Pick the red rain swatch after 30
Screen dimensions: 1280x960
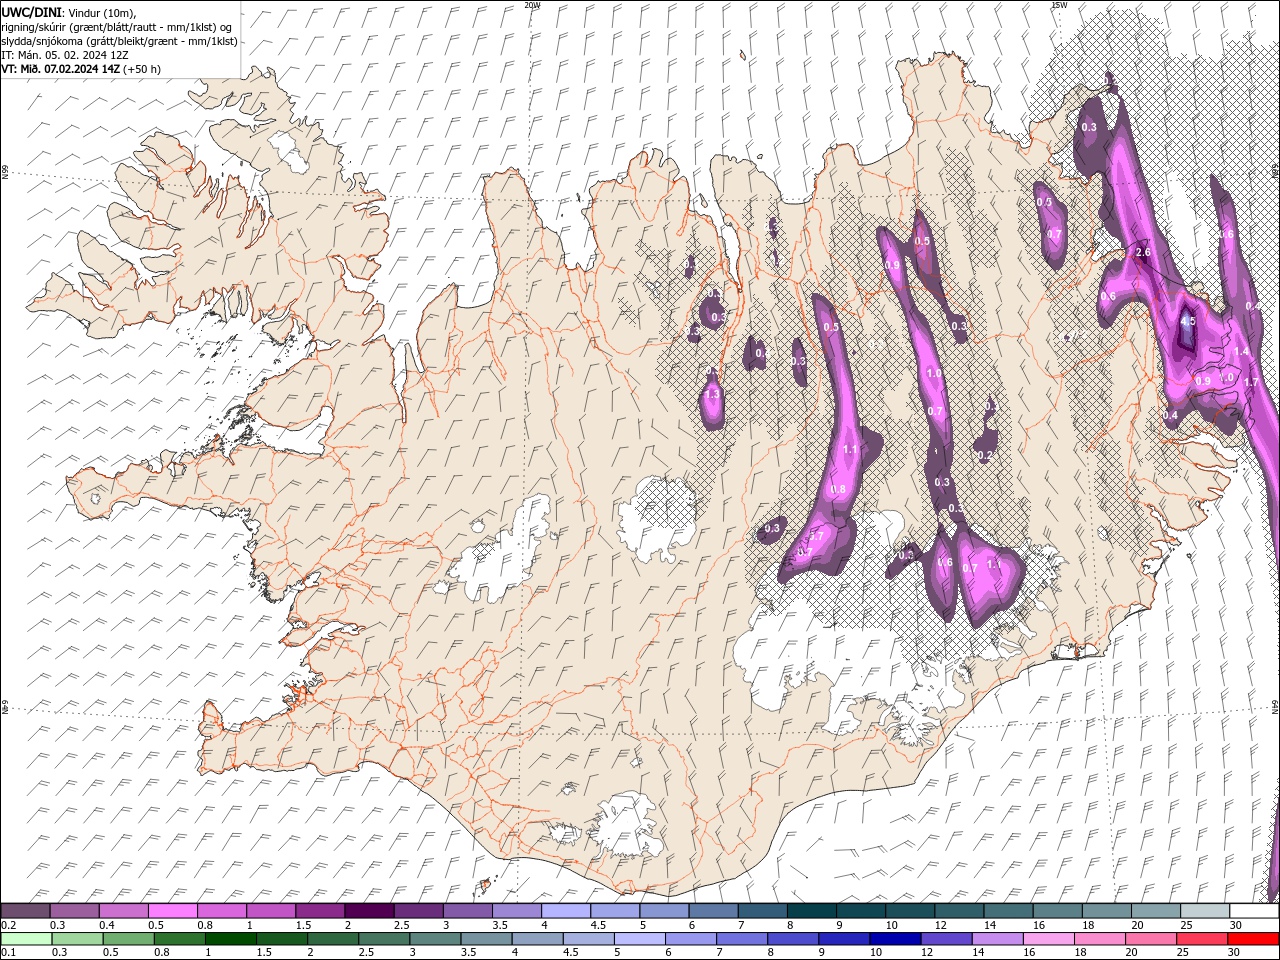(1253, 939)
